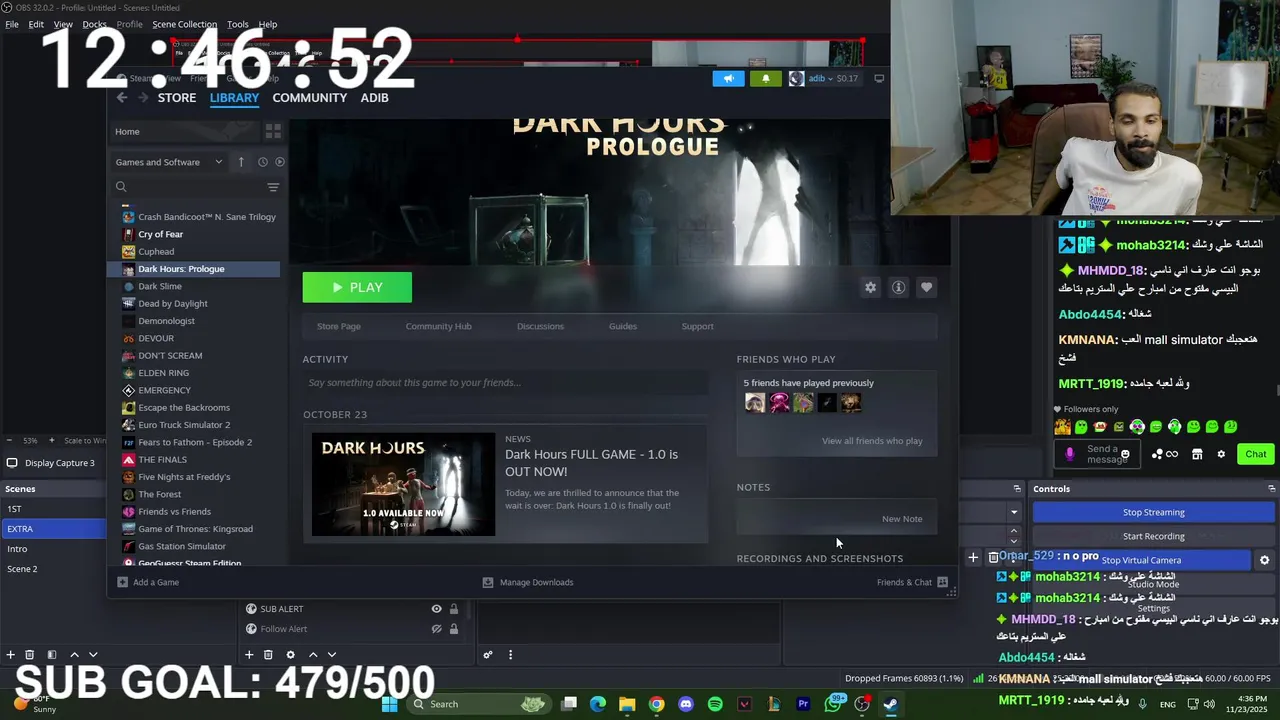Pop out OBS Controls dock

click(x=1271, y=489)
